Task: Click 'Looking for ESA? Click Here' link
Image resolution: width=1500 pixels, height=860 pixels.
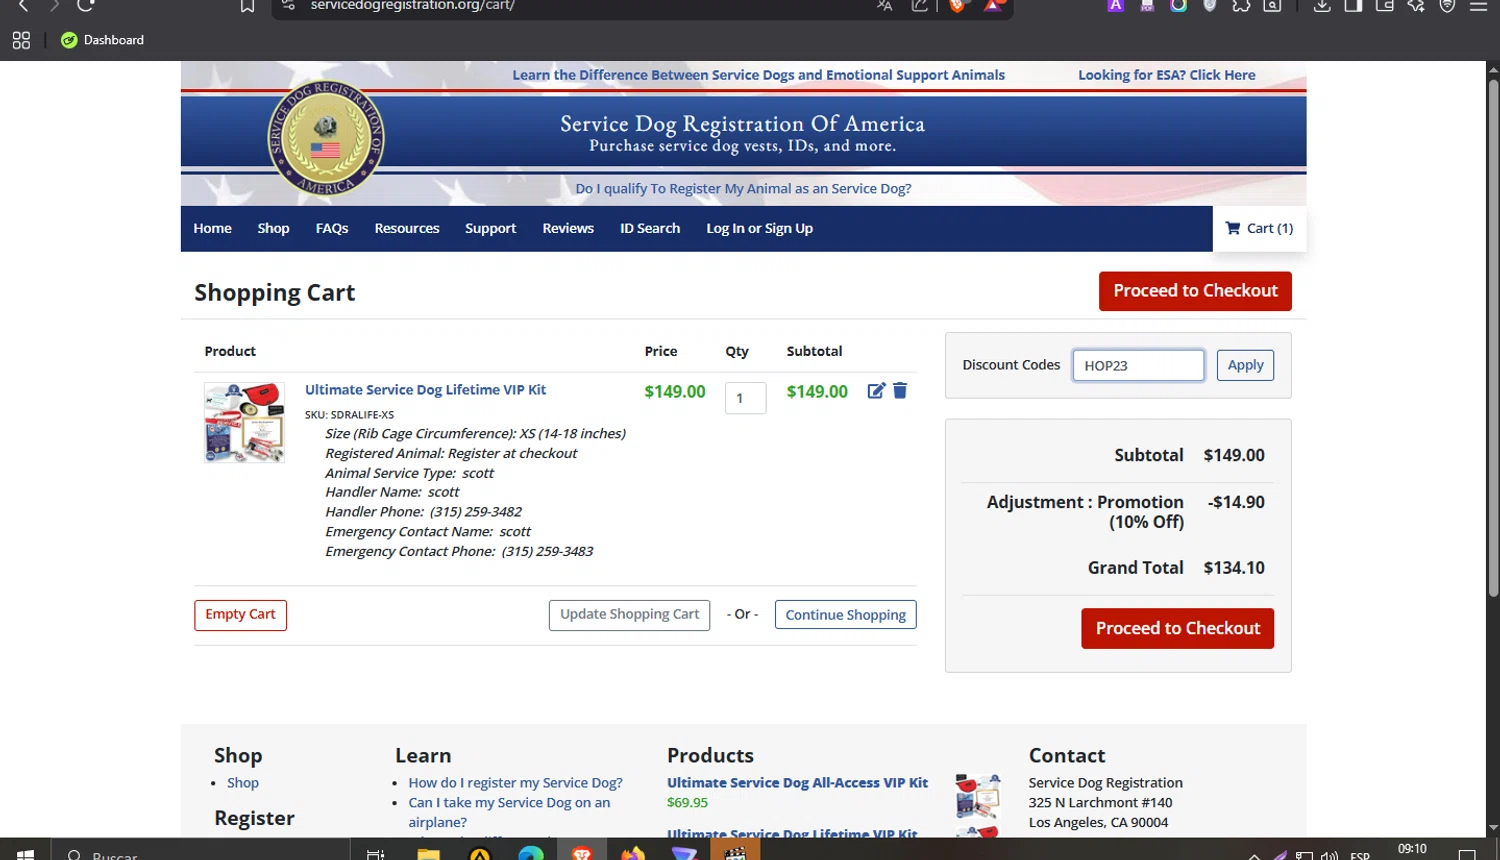Action: point(1166,75)
